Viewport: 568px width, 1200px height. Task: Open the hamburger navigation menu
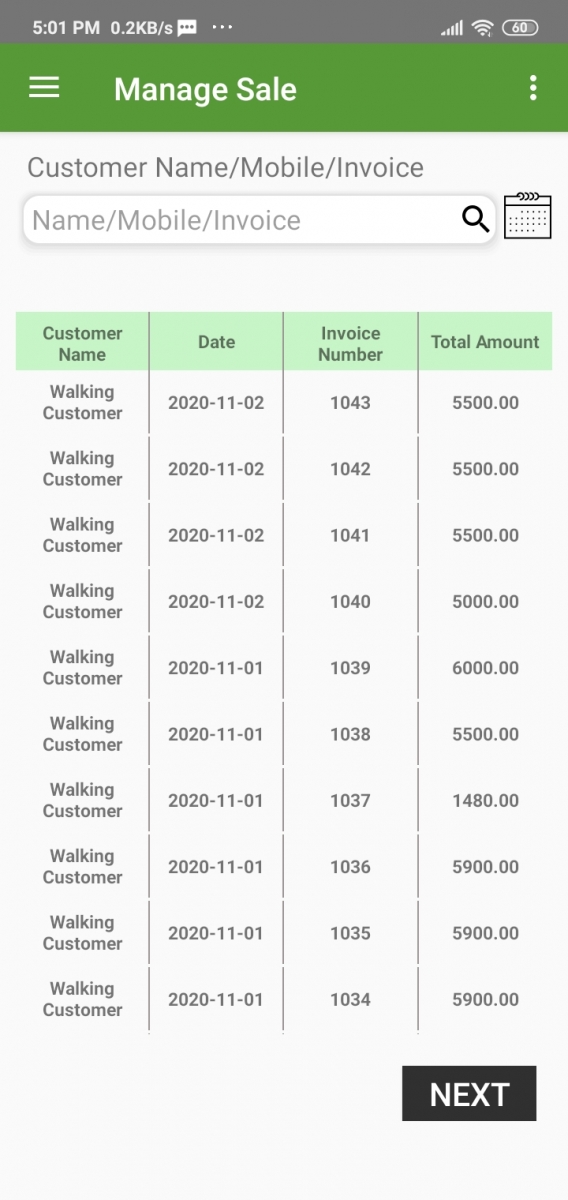(44, 88)
